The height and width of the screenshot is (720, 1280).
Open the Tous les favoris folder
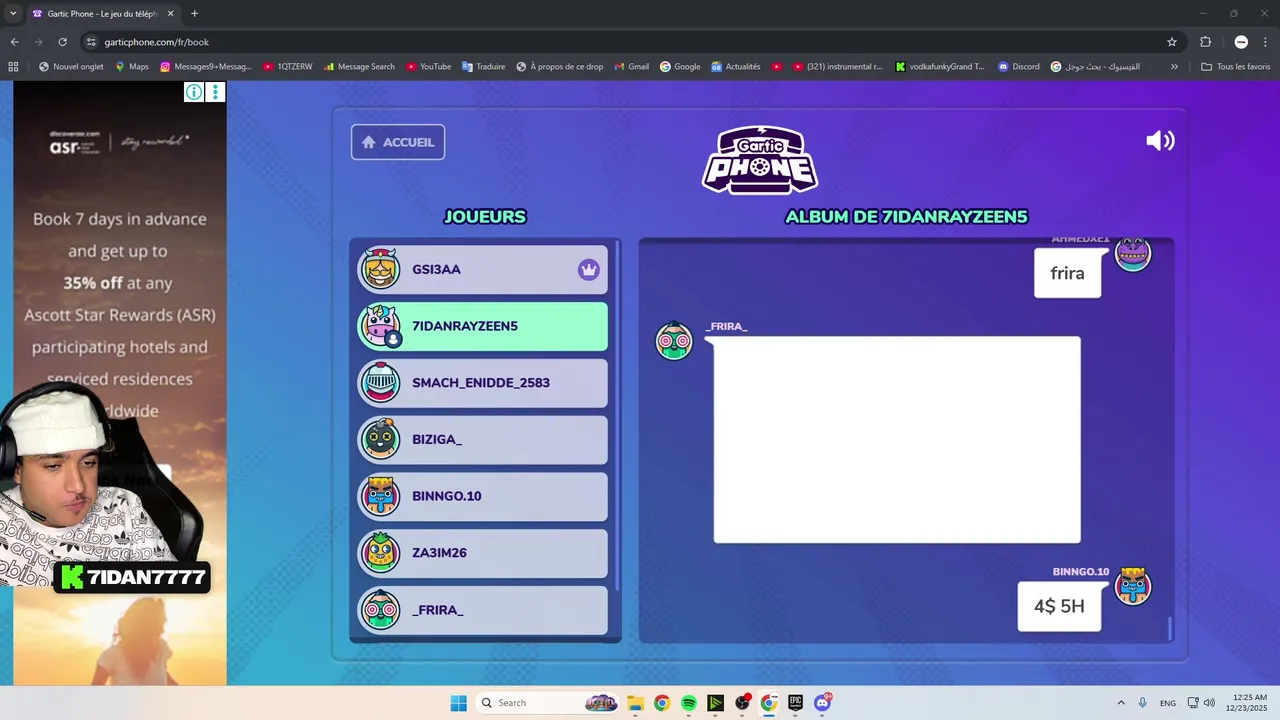[x=1235, y=67]
